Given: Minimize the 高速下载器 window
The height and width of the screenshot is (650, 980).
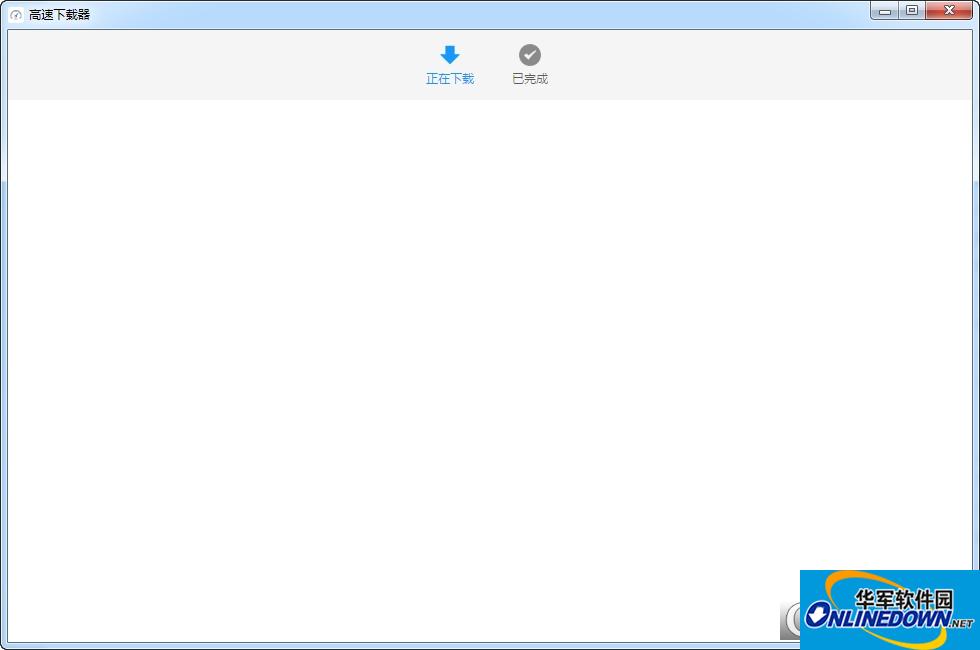Looking at the screenshot, I should point(884,11).
